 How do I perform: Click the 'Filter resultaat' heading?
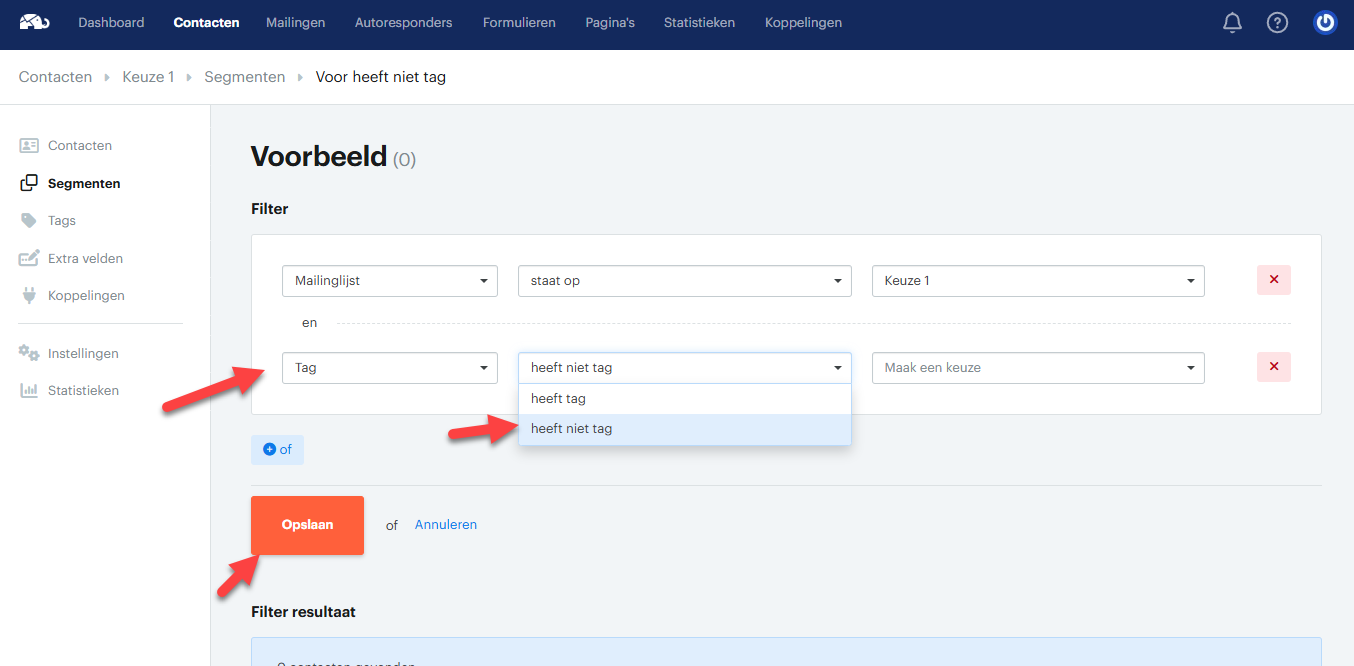pyautogui.click(x=303, y=611)
